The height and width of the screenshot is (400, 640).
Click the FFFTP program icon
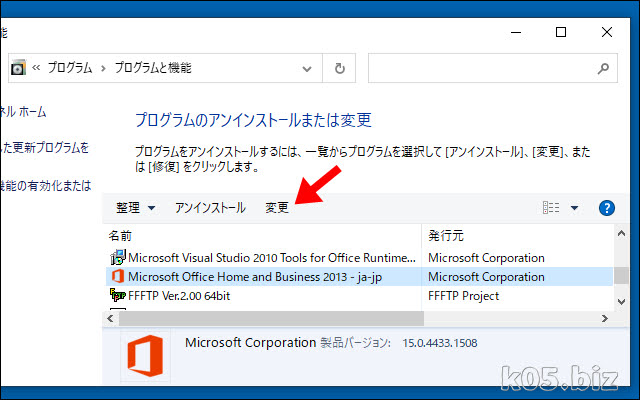pyautogui.click(x=118, y=295)
